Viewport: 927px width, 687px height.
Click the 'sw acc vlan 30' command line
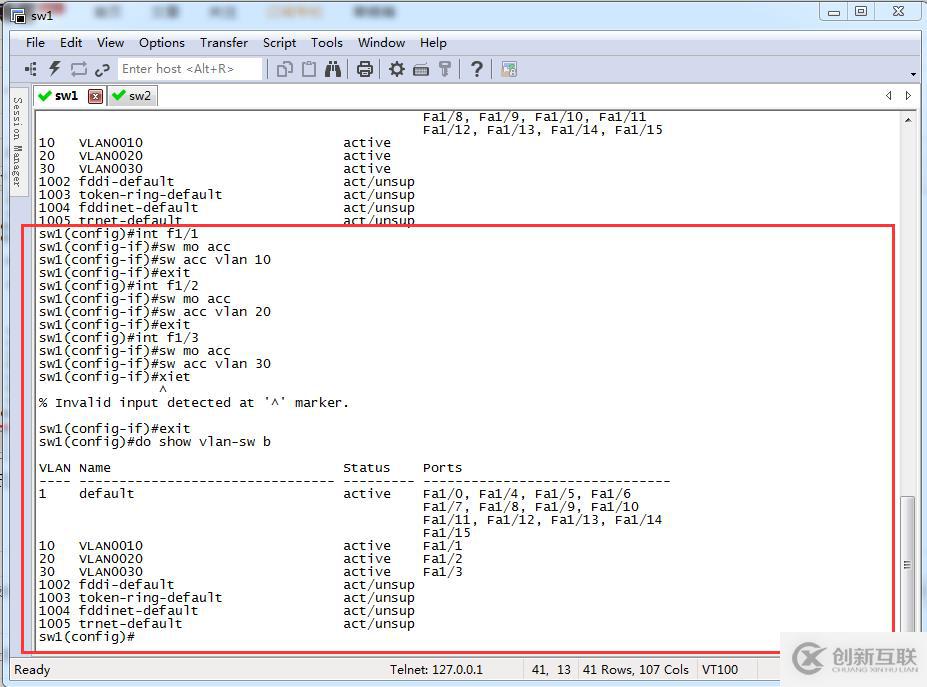[155, 364]
